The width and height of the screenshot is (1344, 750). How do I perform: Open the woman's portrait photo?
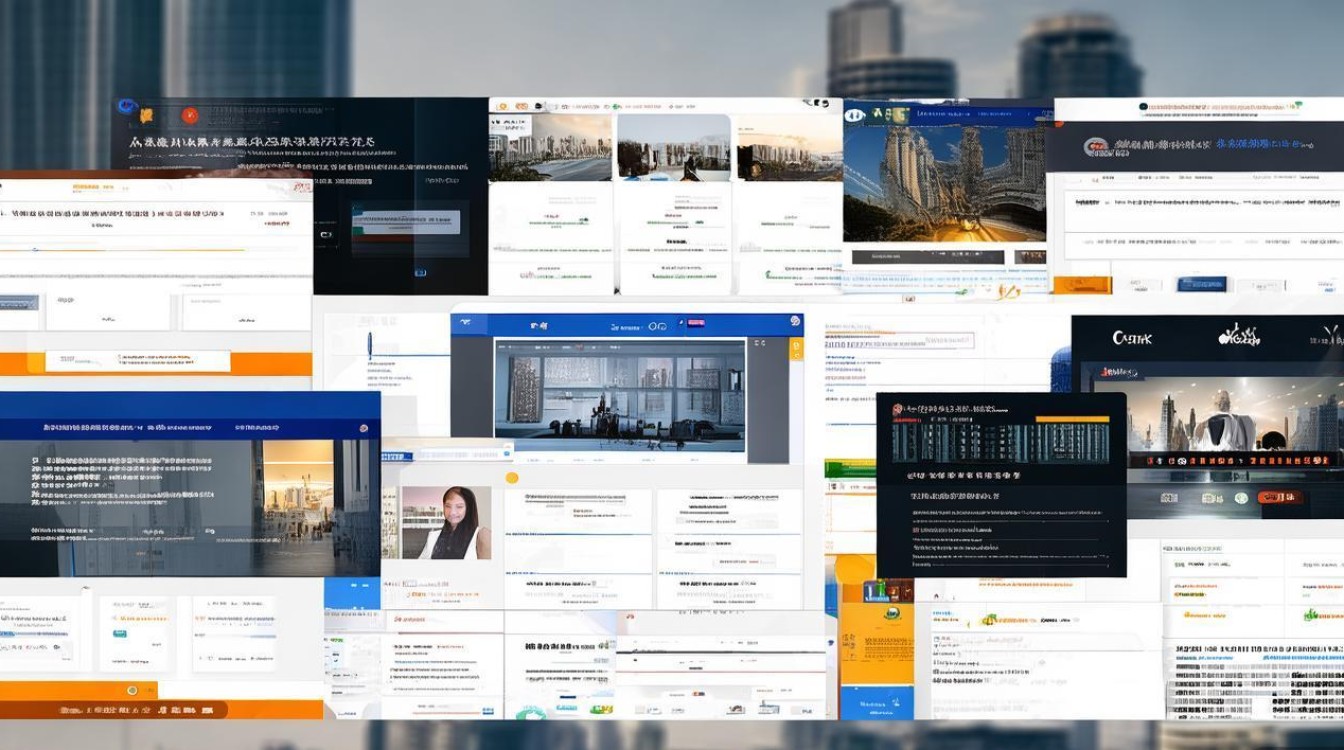446,522
